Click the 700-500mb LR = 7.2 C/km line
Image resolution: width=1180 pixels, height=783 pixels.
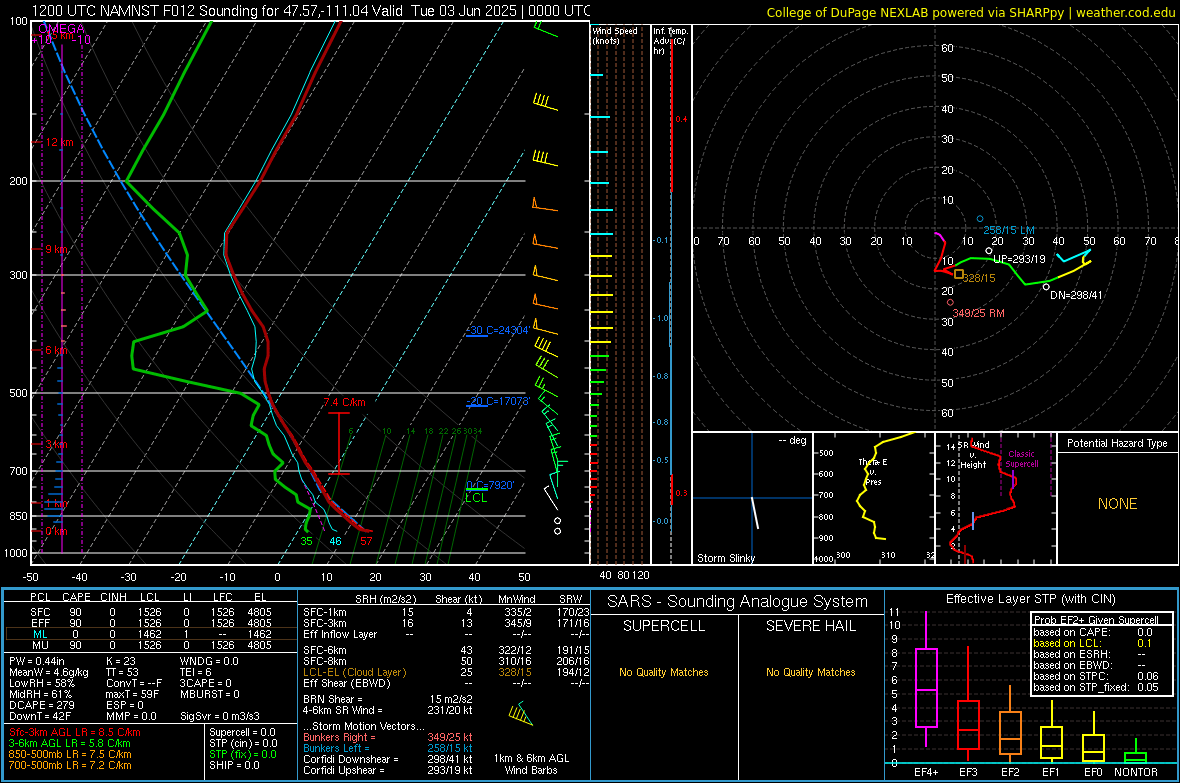70,765
